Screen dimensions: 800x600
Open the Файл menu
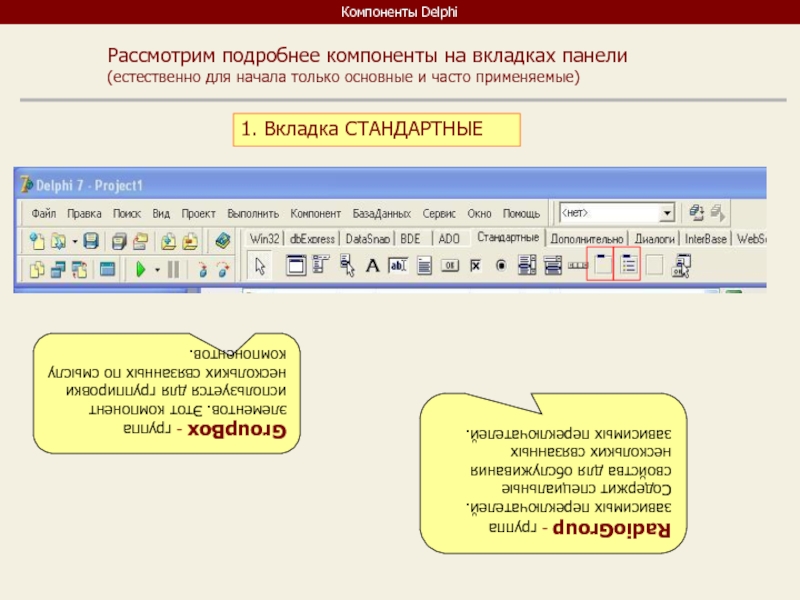(43, 214)
